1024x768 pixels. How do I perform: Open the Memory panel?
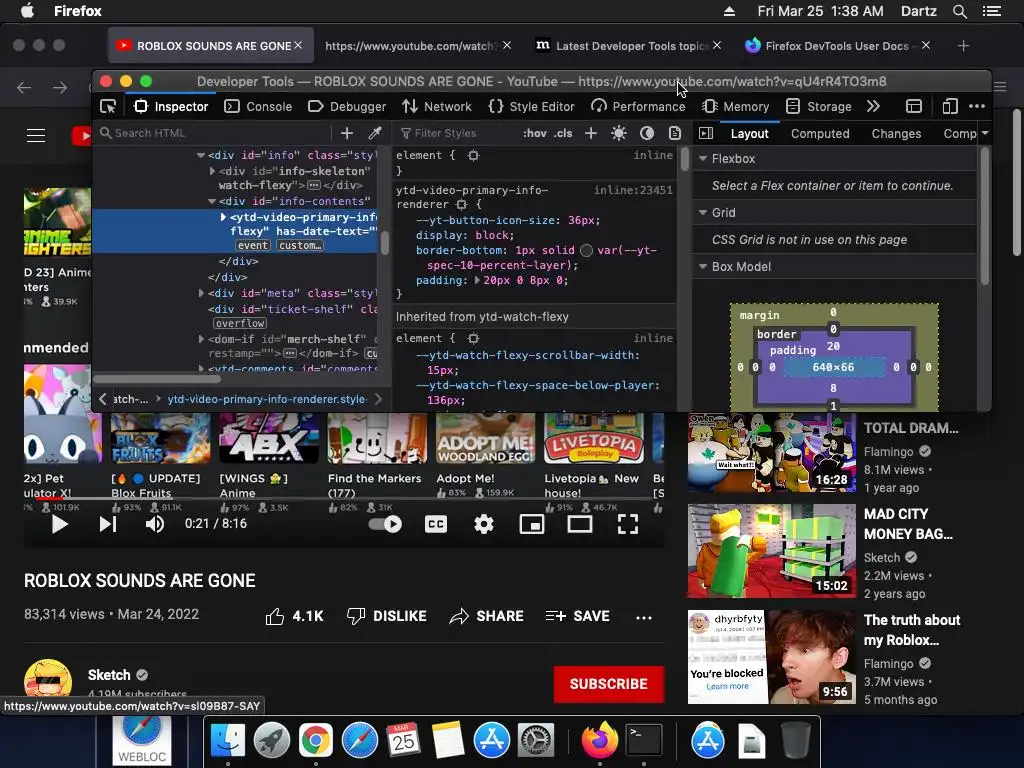click(x=735, y=106)
